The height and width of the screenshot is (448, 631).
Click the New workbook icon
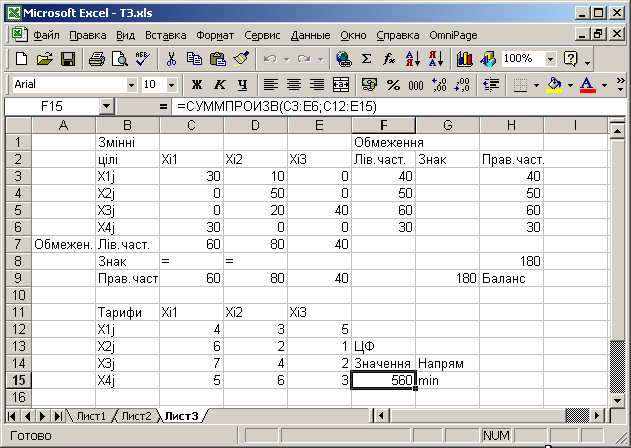coord(21,59)
